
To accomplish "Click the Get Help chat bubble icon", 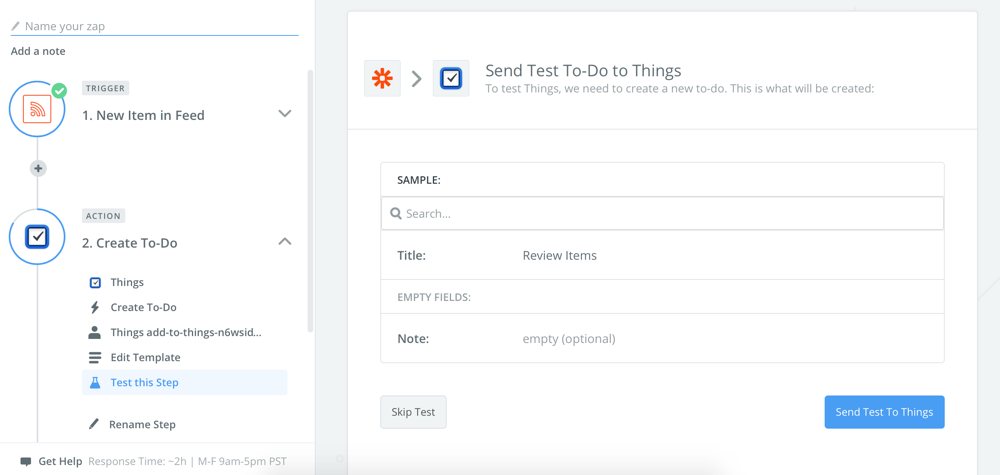I will (26, 461).
